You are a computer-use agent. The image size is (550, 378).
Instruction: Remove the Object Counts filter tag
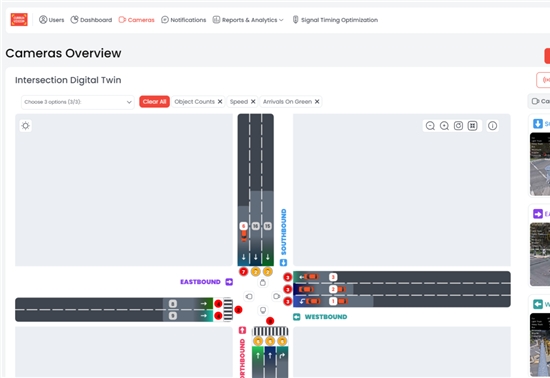(x=220, y=102)
